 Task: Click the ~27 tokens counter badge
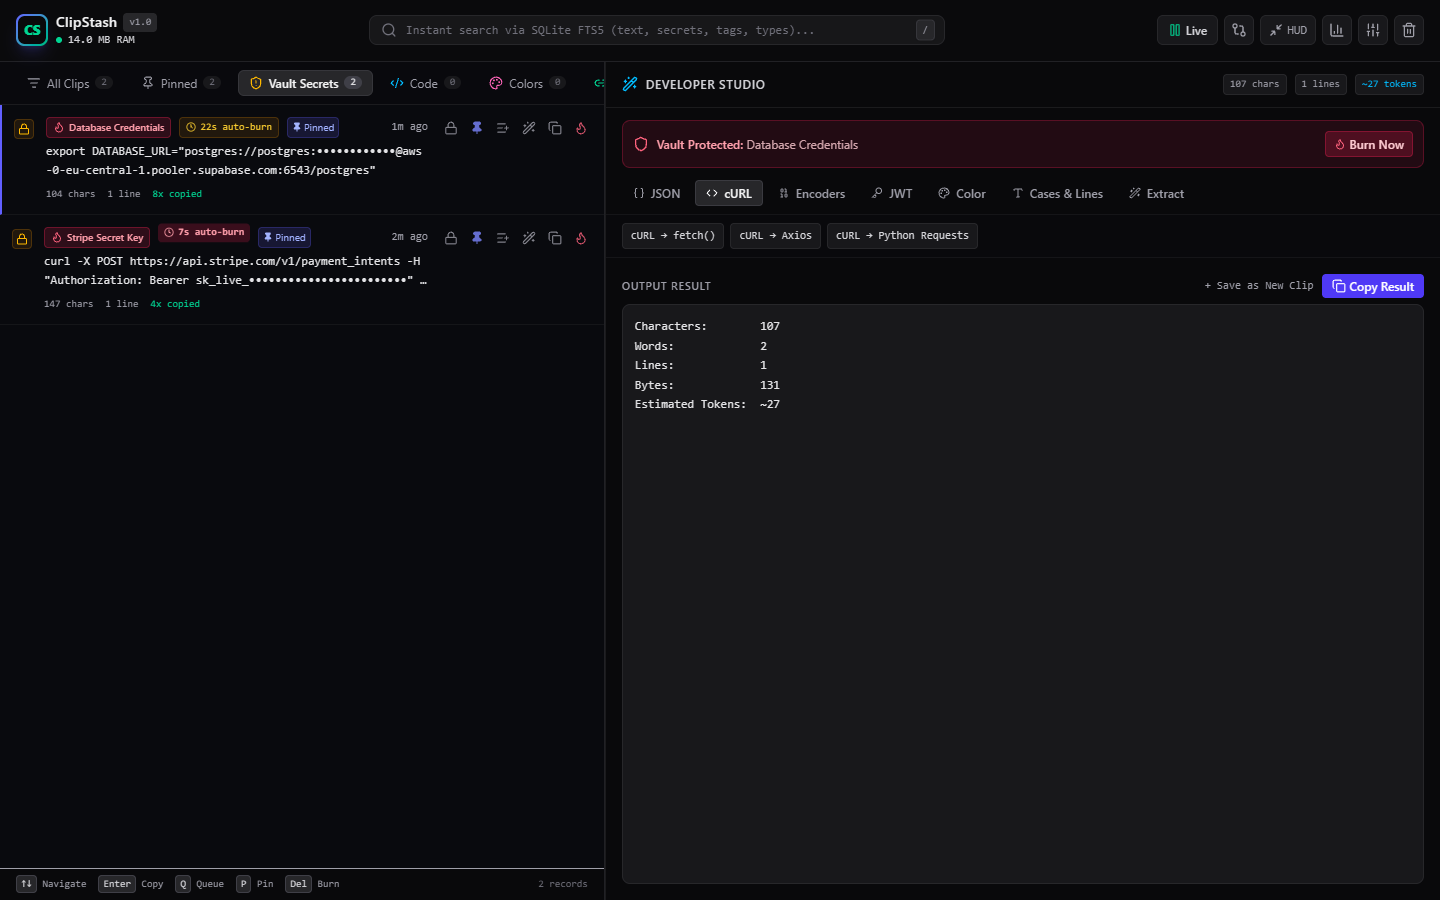coord(1389,84)
